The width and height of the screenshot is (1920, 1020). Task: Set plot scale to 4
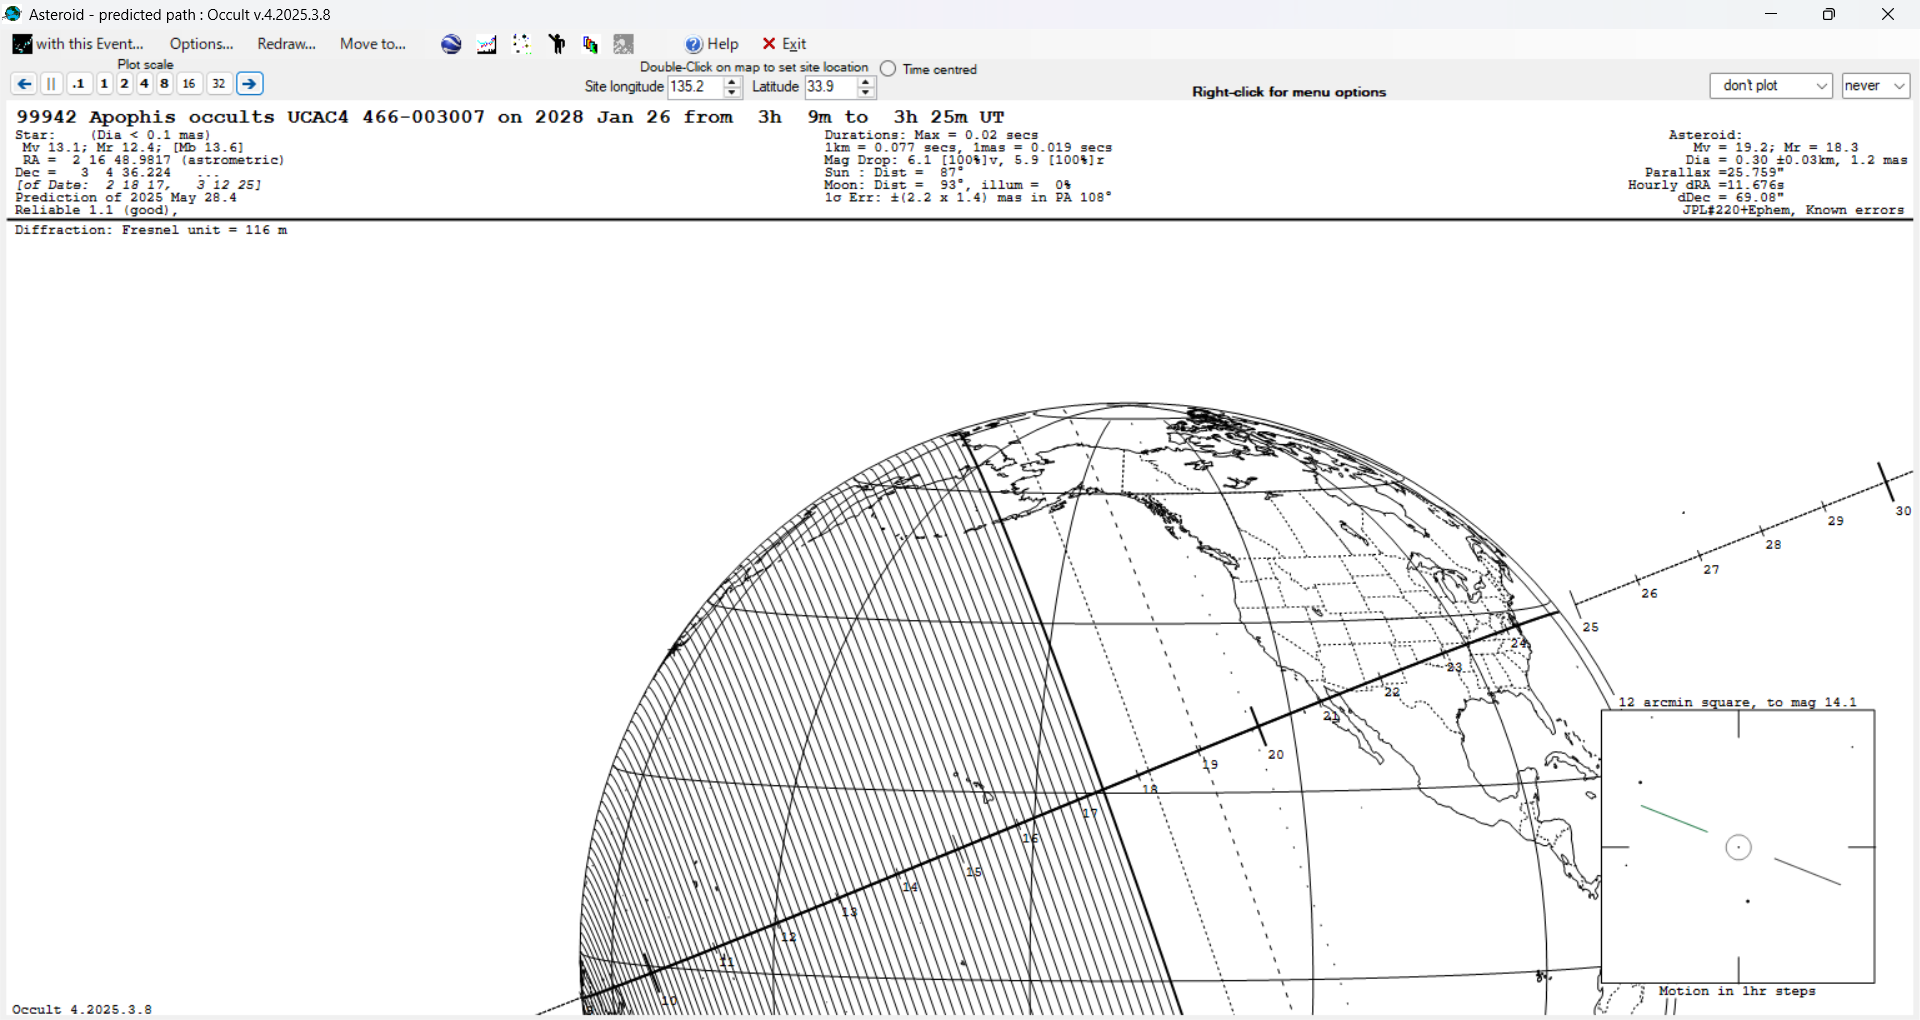click(144, 84)
